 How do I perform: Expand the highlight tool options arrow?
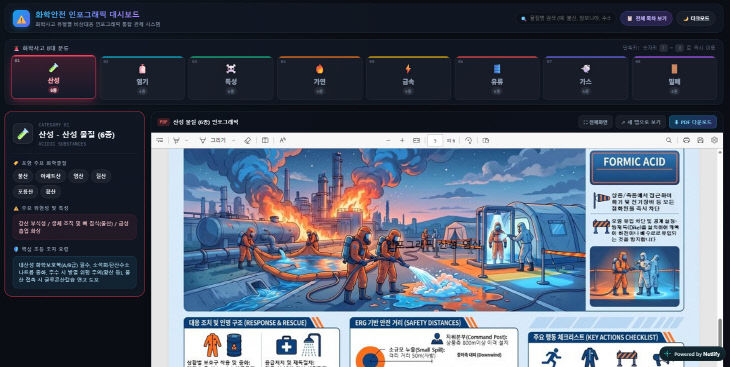coord(187,140)
